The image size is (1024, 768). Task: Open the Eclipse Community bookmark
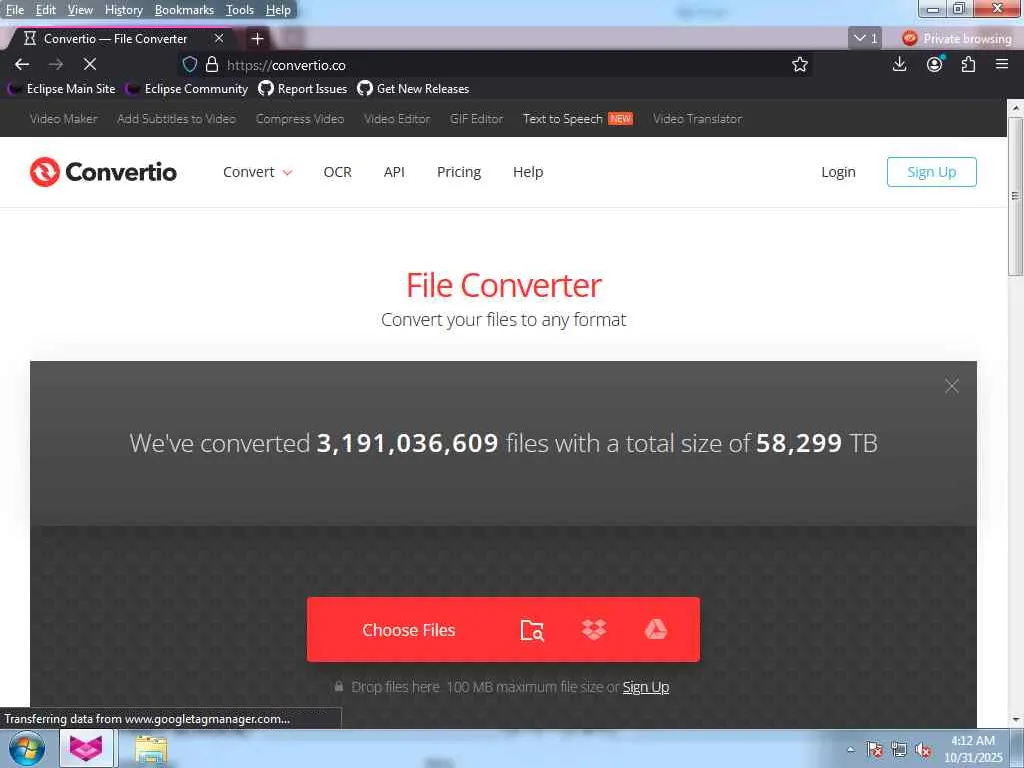187,89
